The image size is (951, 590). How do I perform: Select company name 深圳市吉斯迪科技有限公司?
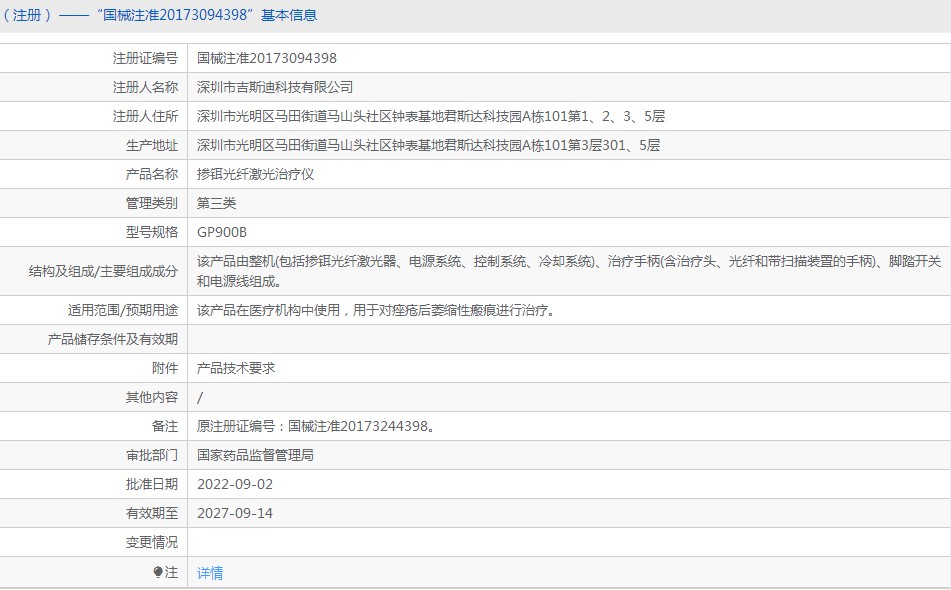[275, 87]
